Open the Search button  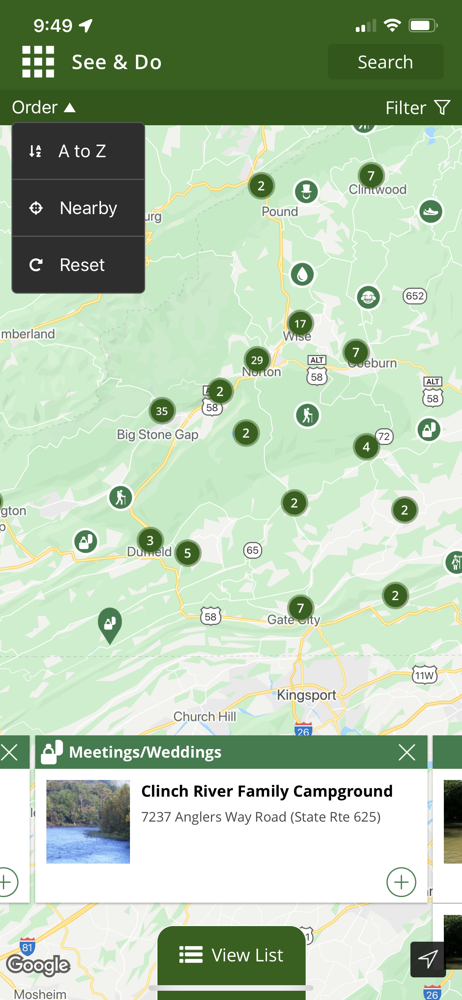[385, 62]
